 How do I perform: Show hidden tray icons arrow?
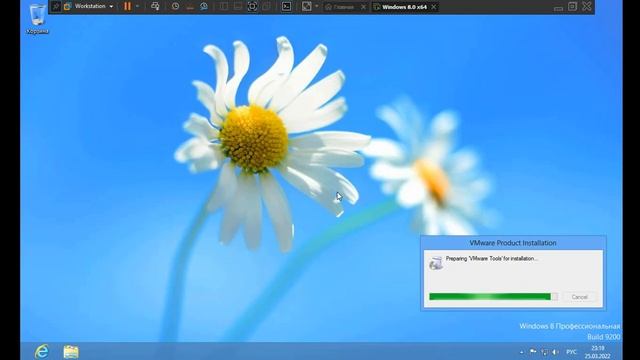[x=521, y=352]
